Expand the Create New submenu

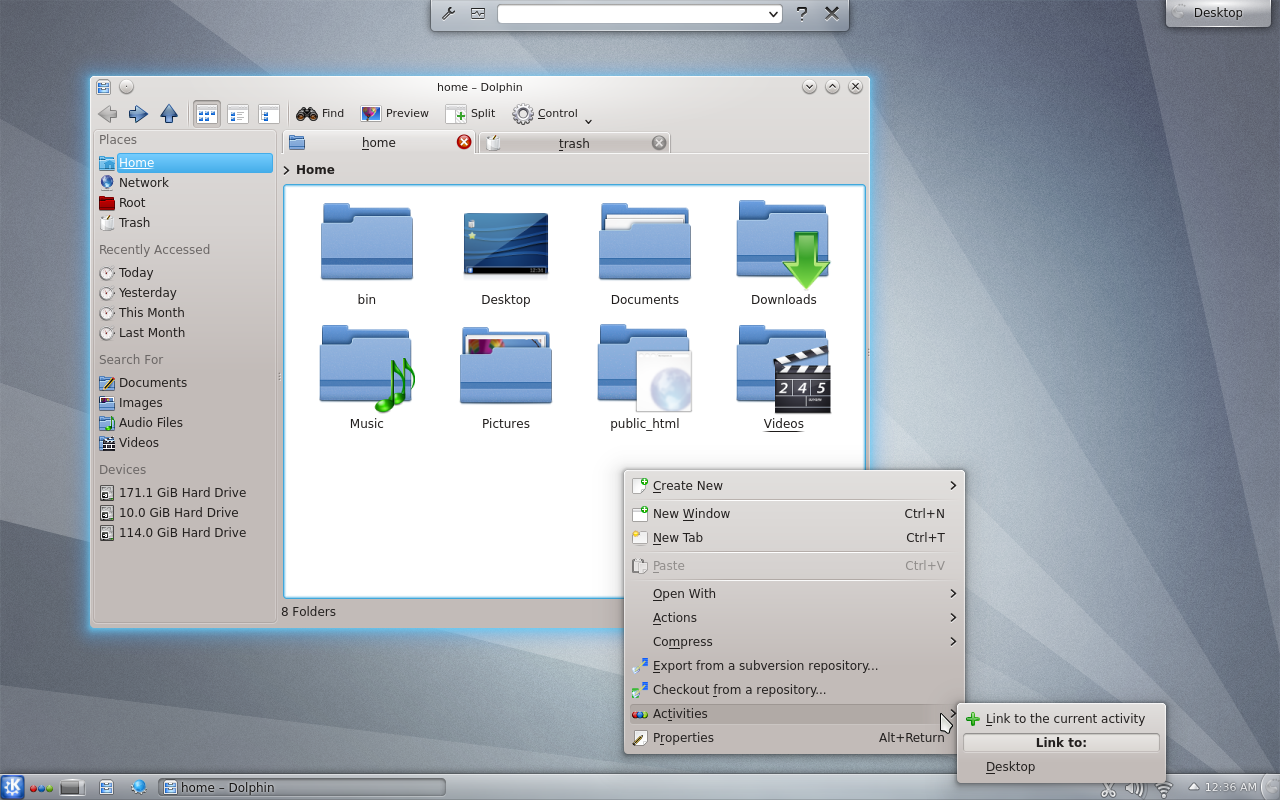point(687,485)
